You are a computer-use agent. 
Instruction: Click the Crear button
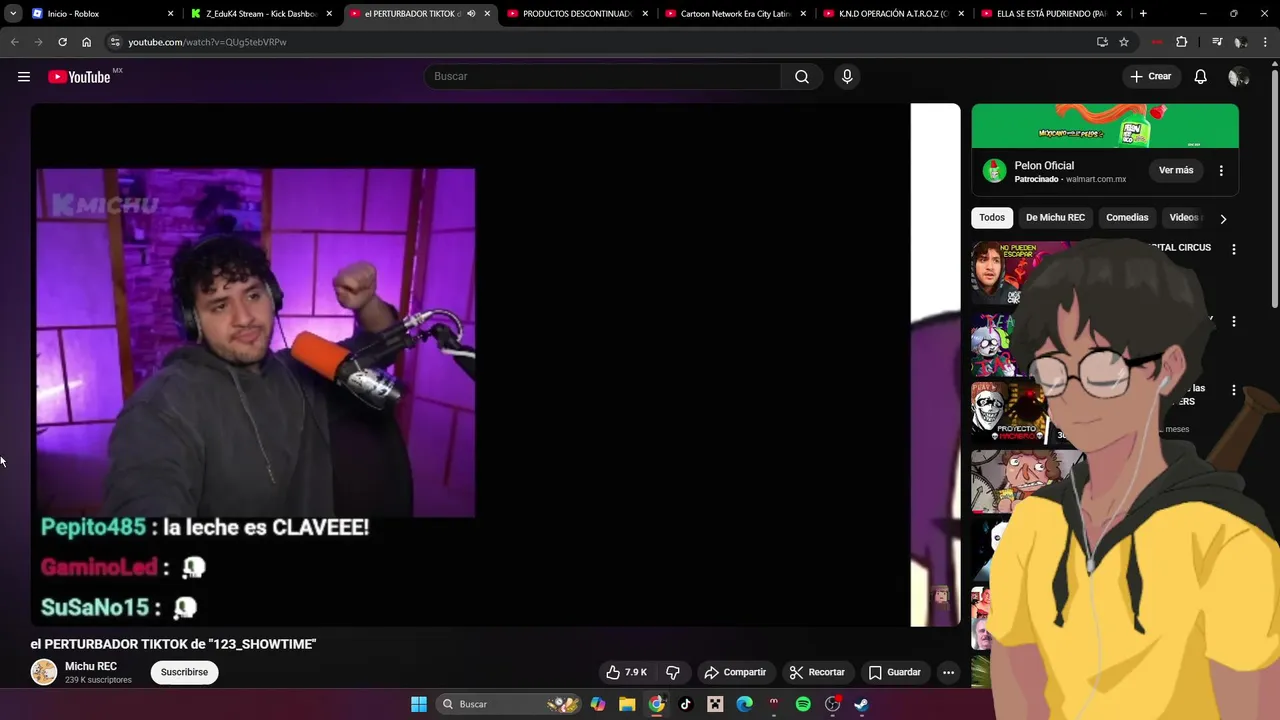(x=1150, y=77)
